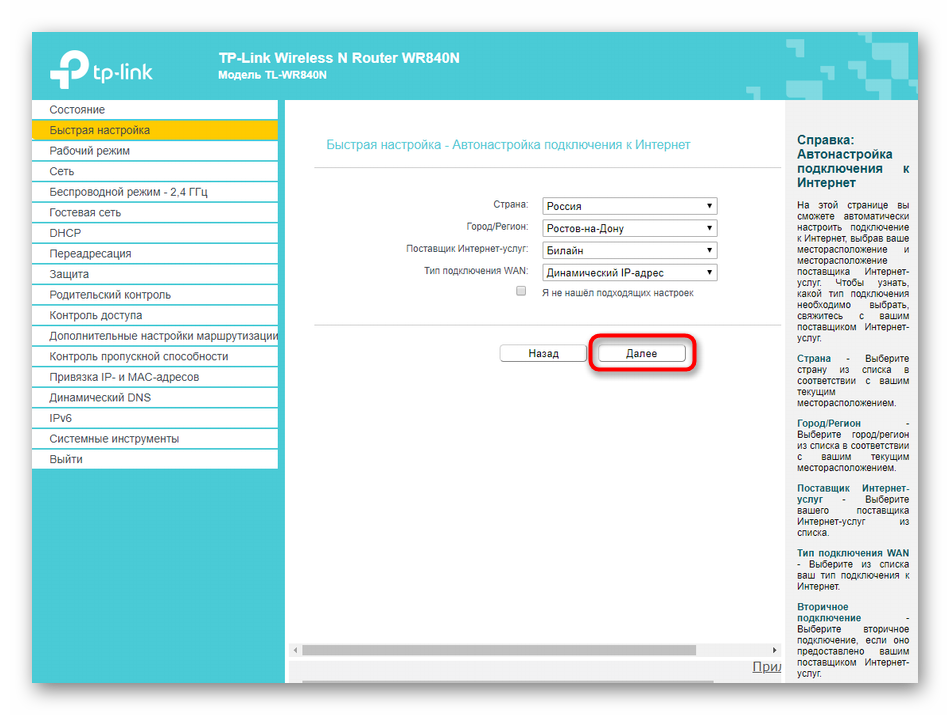
Task: Open the Поставщик Интернет-услуг dropdown
Action: [629, 250]
